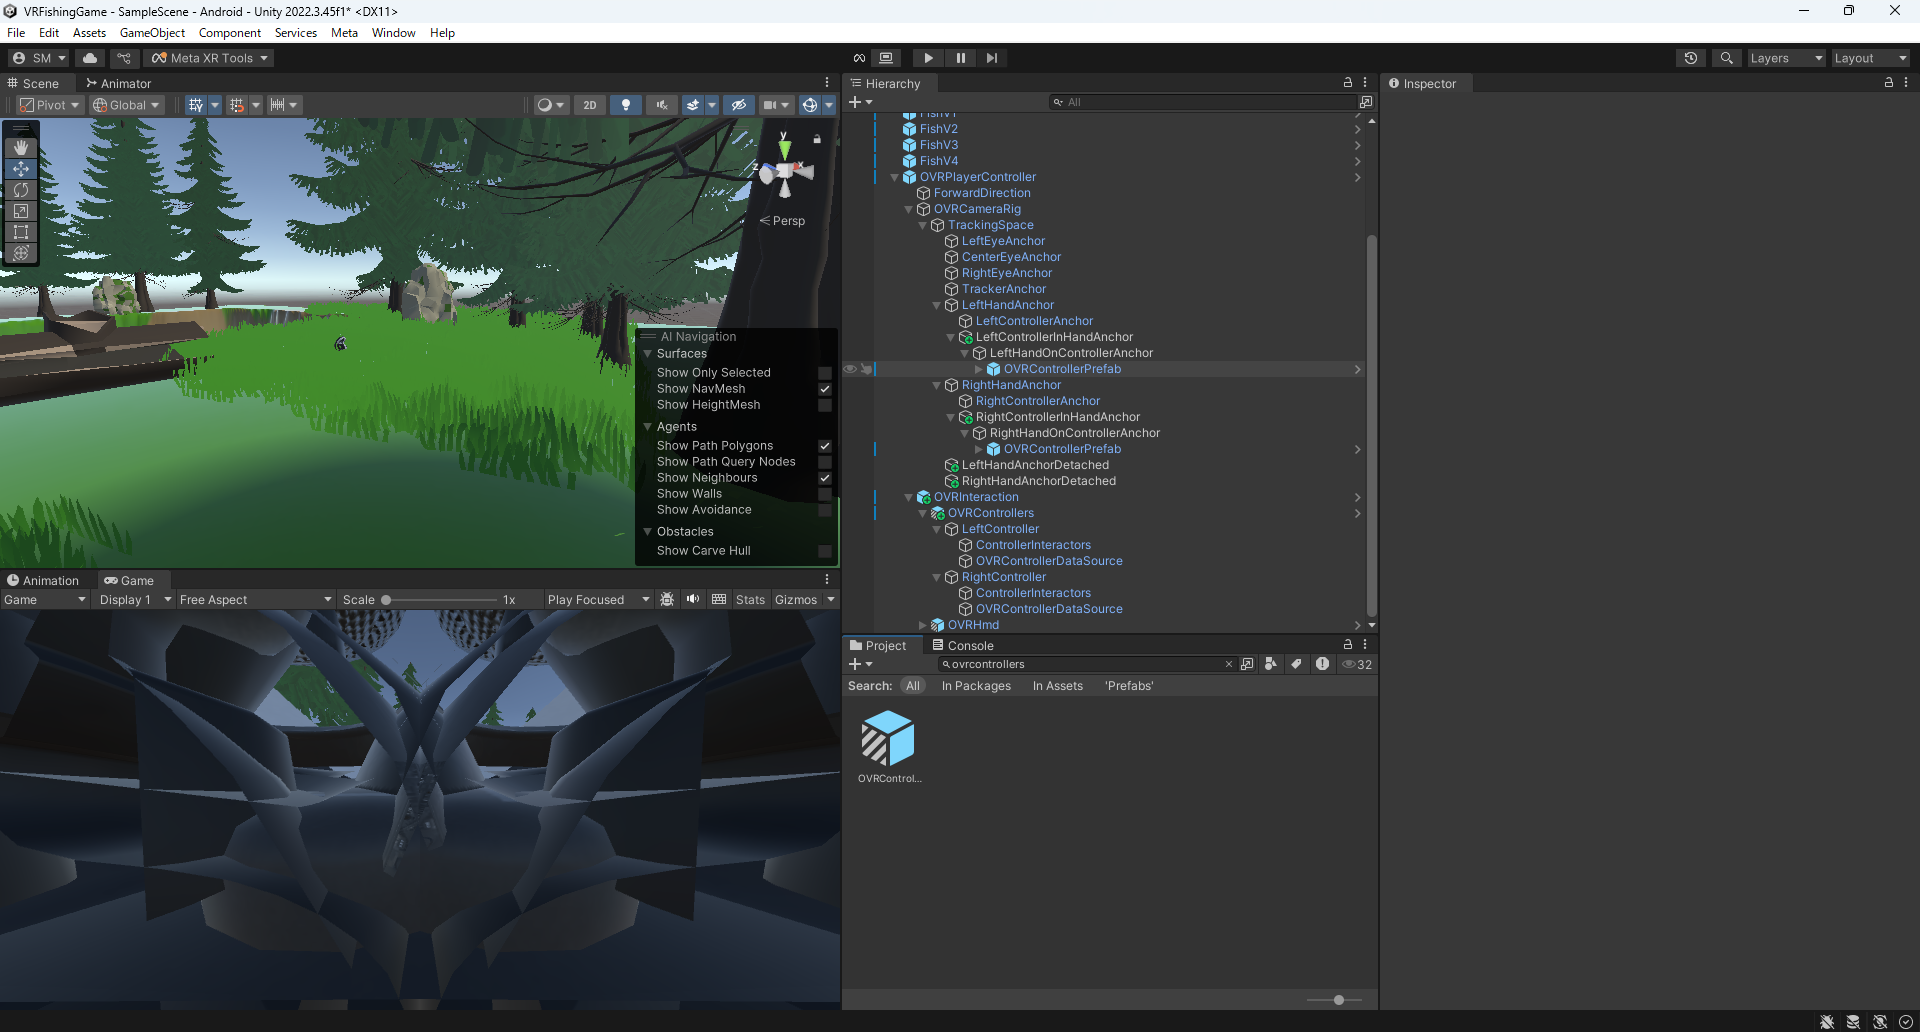
Task: Select the Rect transform tool
Action: (x=21, y=232)
